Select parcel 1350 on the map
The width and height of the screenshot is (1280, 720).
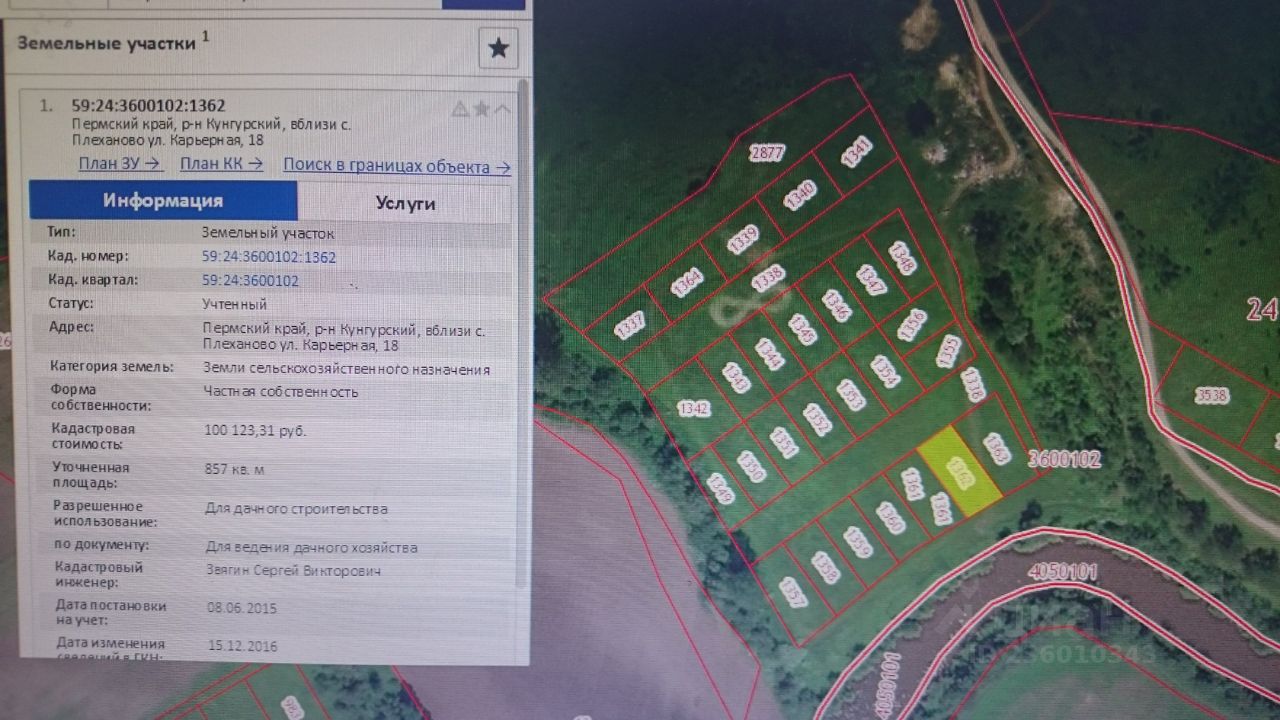[751, 467]
